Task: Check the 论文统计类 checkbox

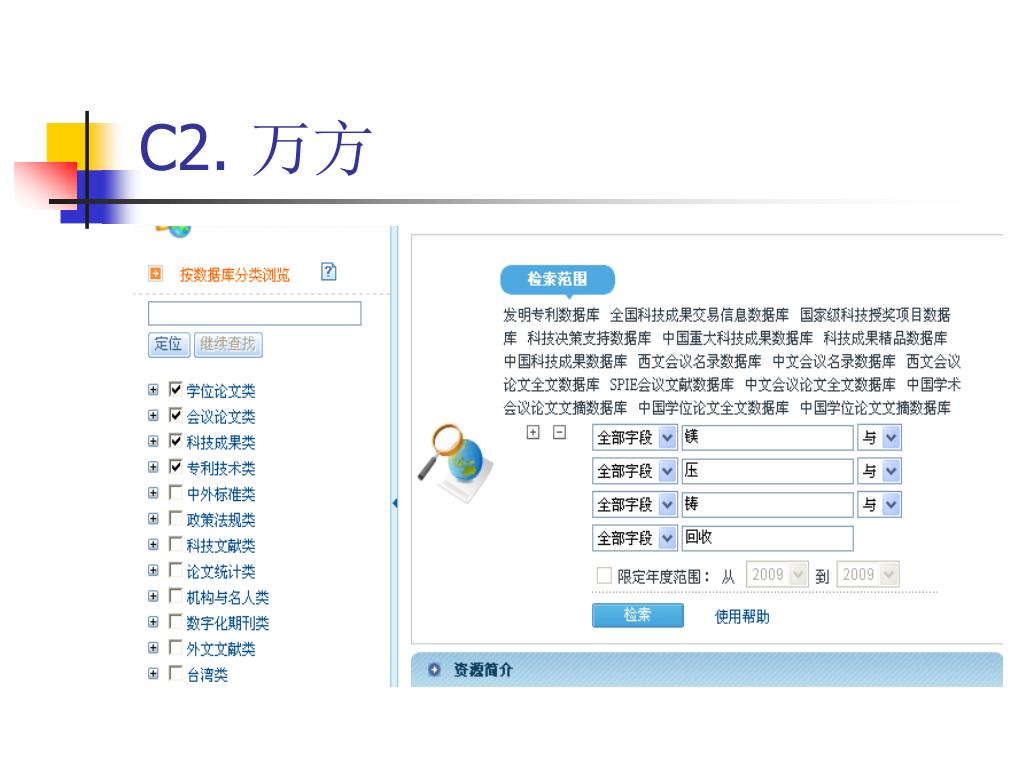Action: 175,569
